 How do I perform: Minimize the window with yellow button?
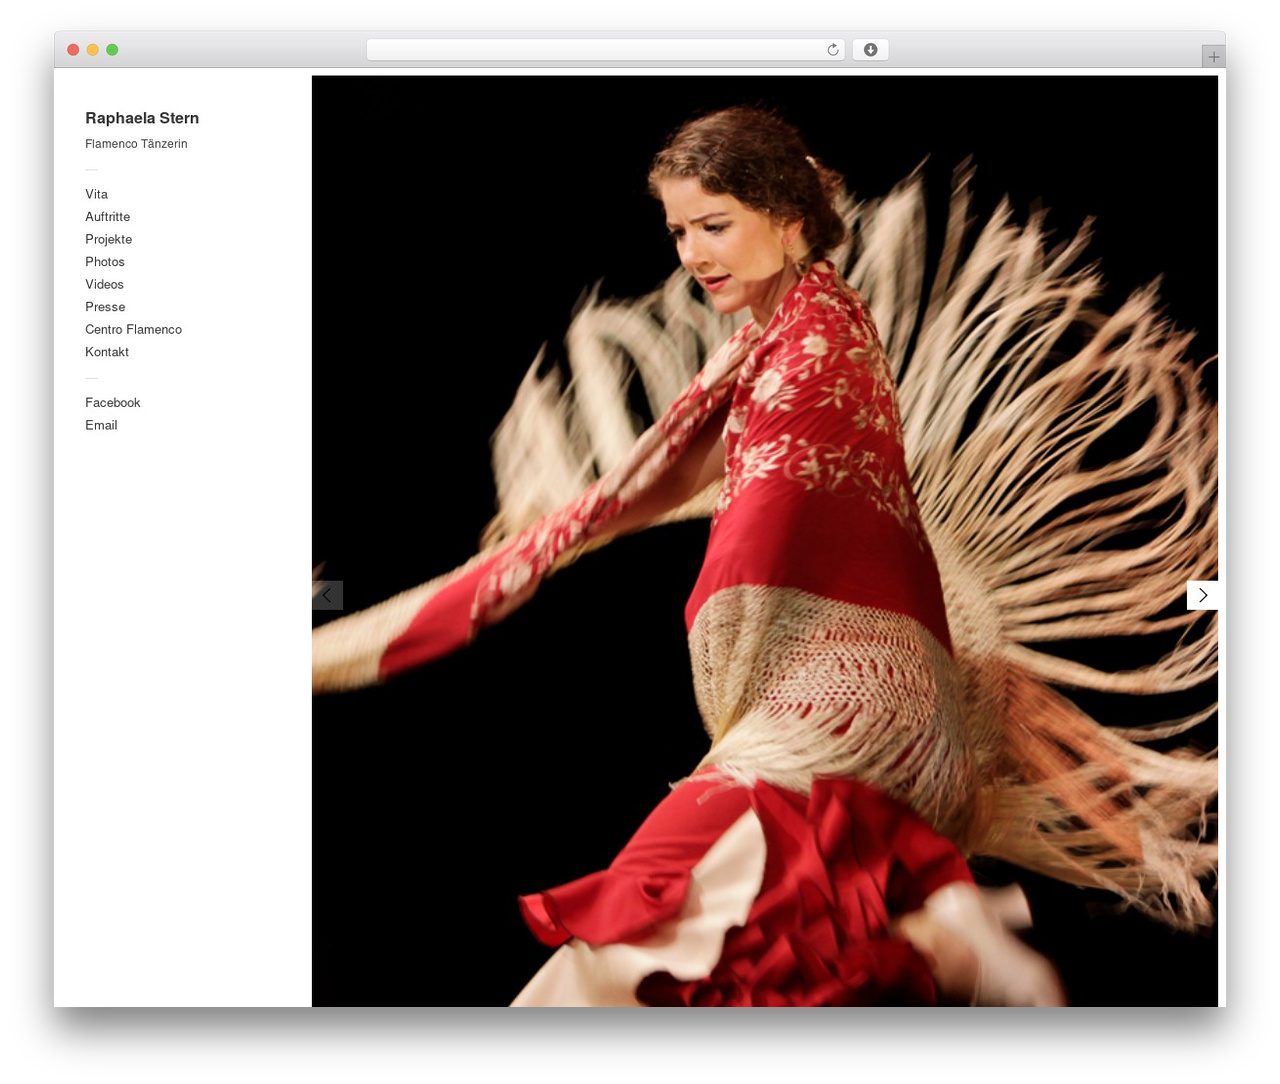point(92,50)
